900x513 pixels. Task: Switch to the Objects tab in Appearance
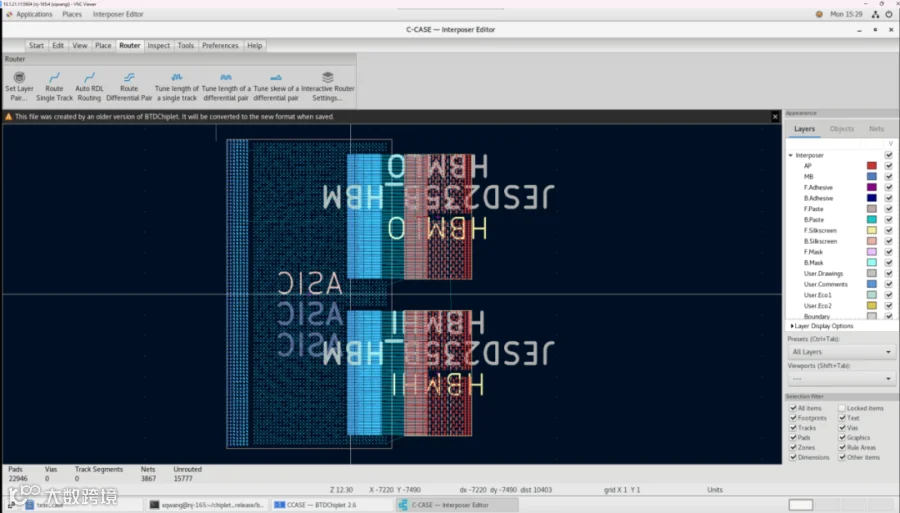(841, 129)
